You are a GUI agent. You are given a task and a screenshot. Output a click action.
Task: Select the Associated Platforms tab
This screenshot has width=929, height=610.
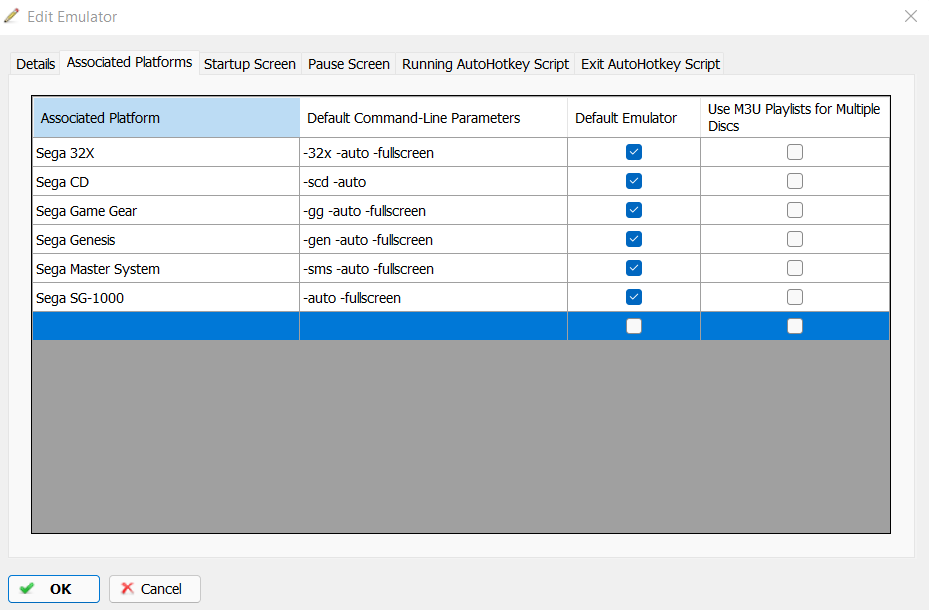129,62
